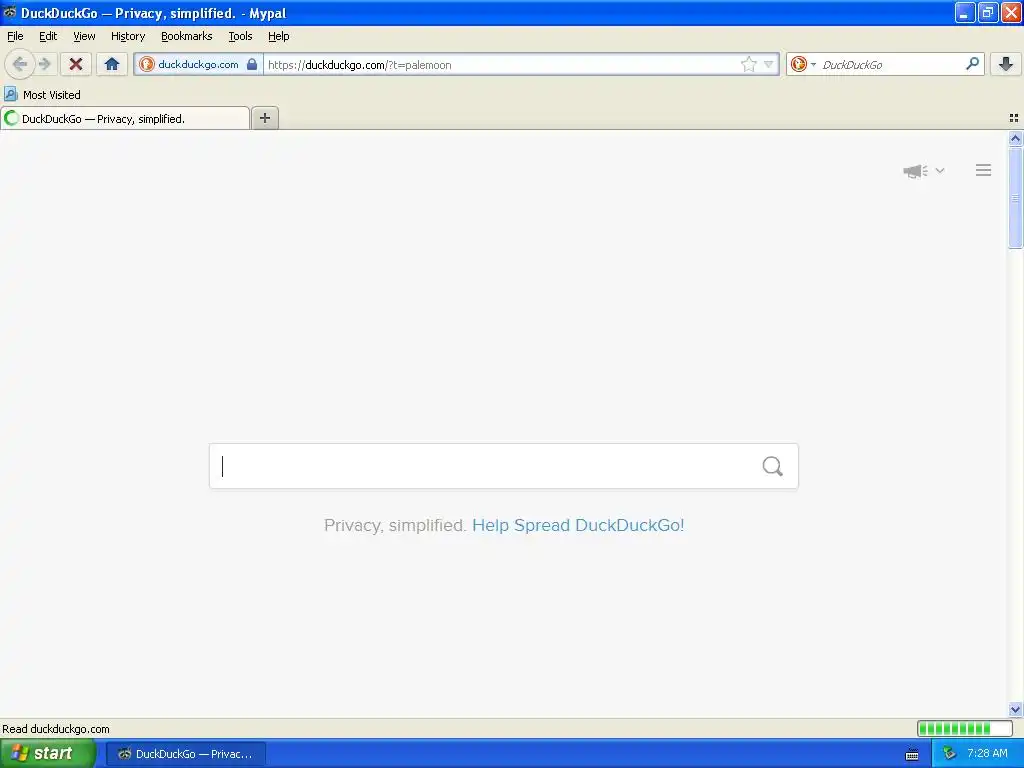
Task: Click the padlock security icon
Action: 251,64
